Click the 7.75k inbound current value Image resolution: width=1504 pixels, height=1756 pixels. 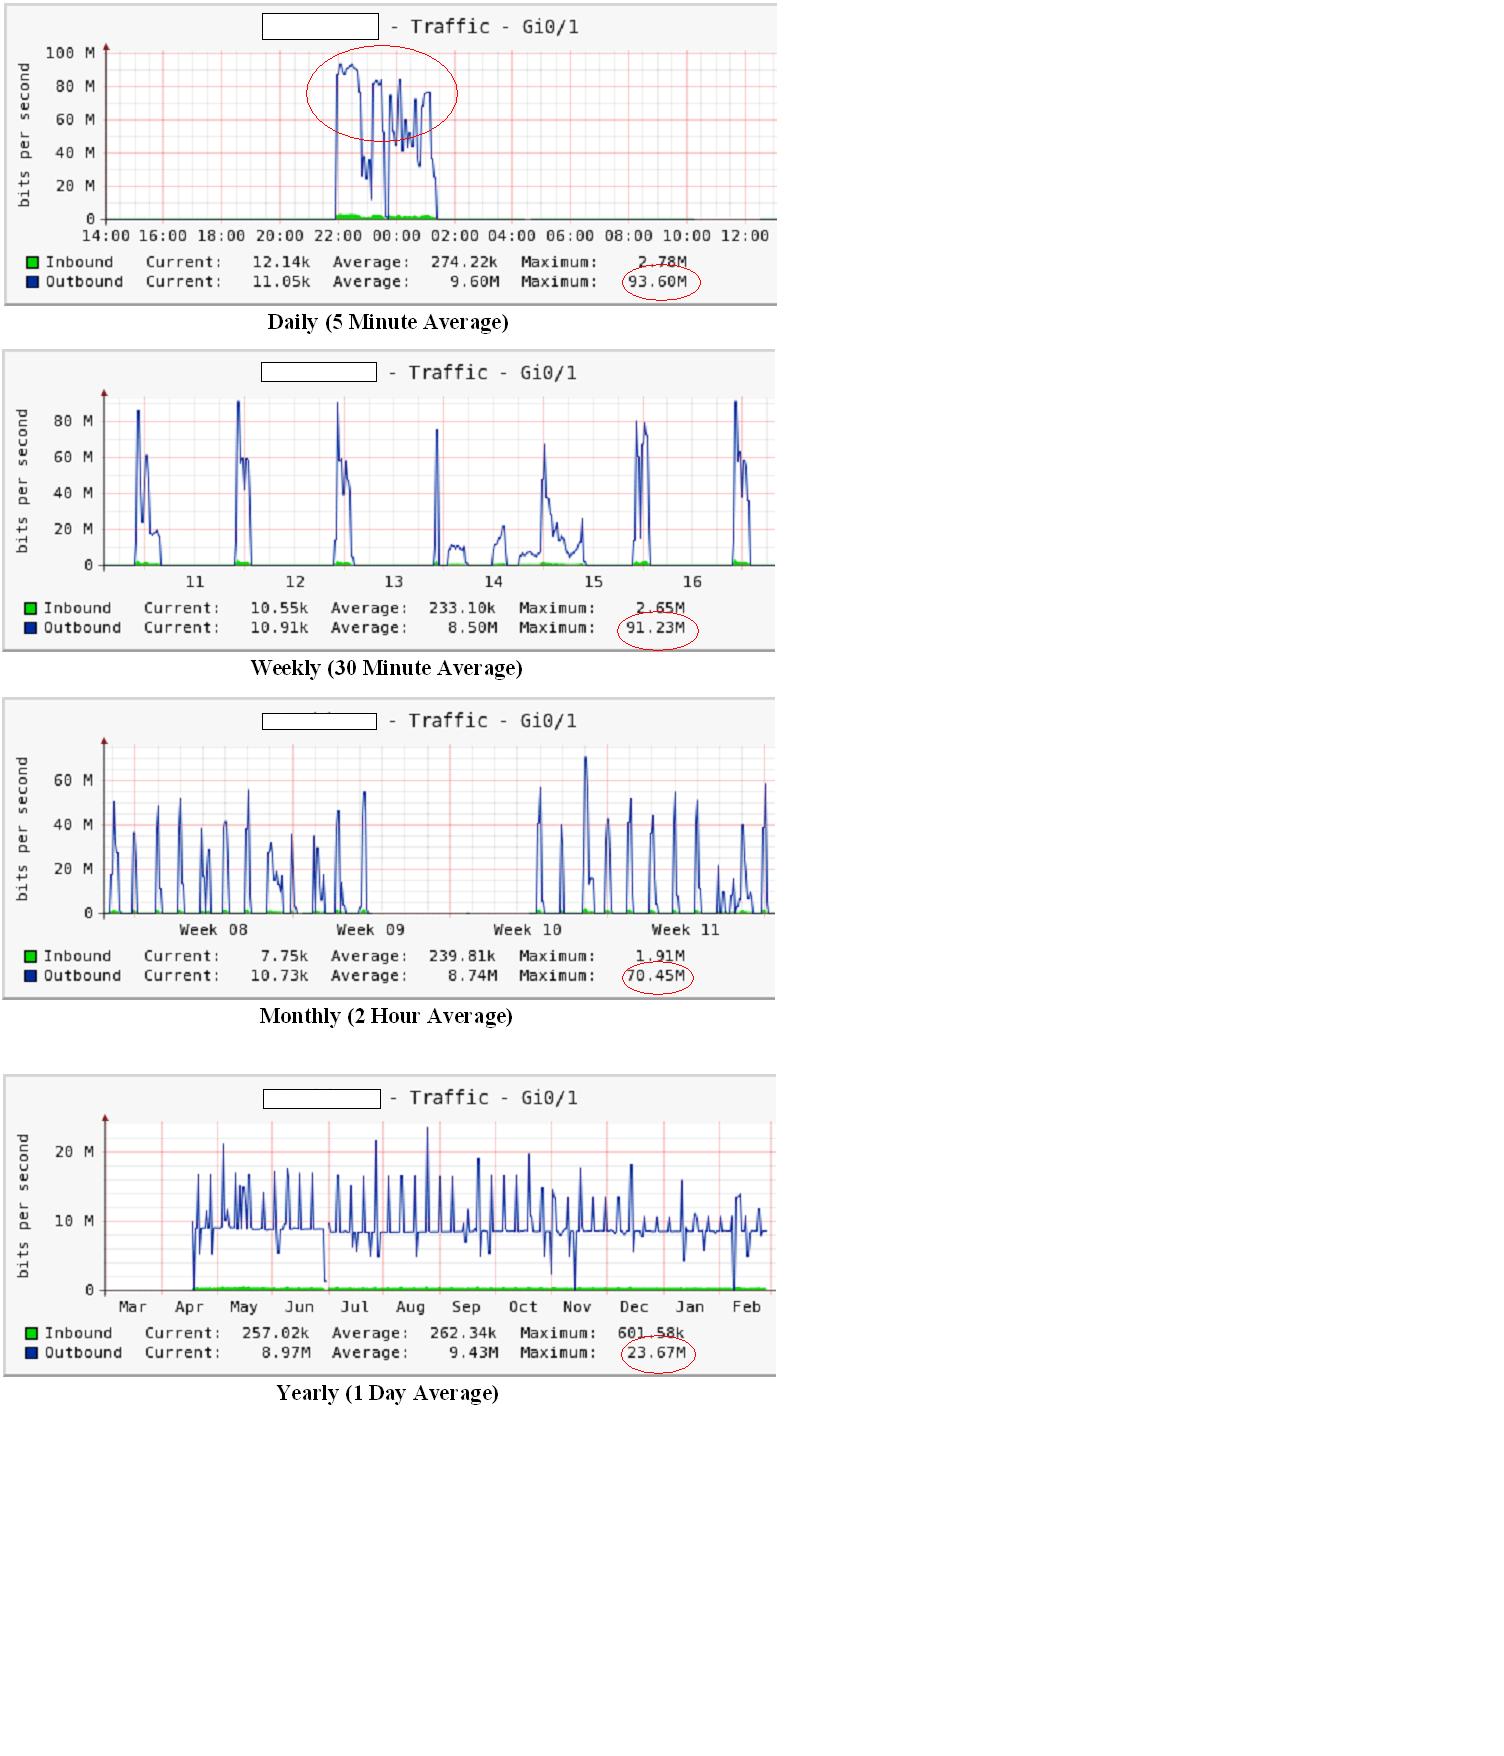(x=284, y=957)
